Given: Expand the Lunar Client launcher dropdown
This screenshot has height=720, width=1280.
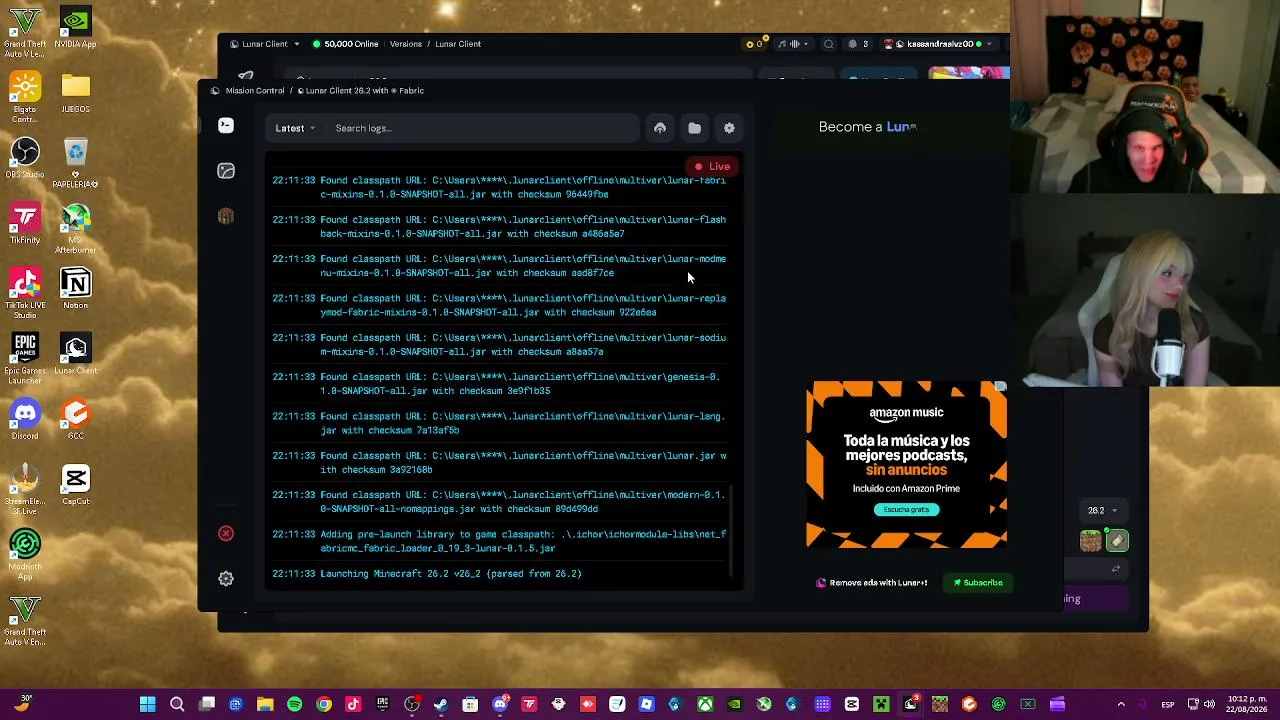Looking at the screenshot, I should tap(264, 44).
